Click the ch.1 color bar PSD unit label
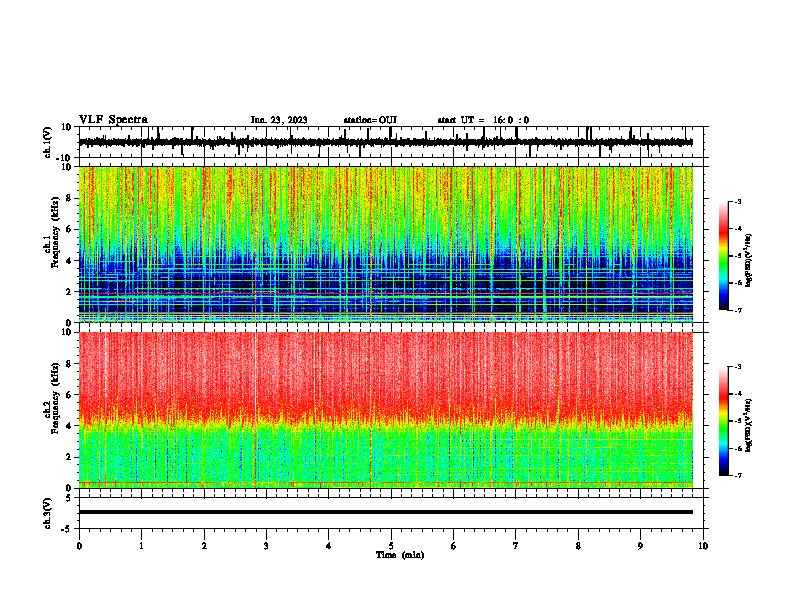Viewport: 792px width, 612px height. tap(748, 260)
